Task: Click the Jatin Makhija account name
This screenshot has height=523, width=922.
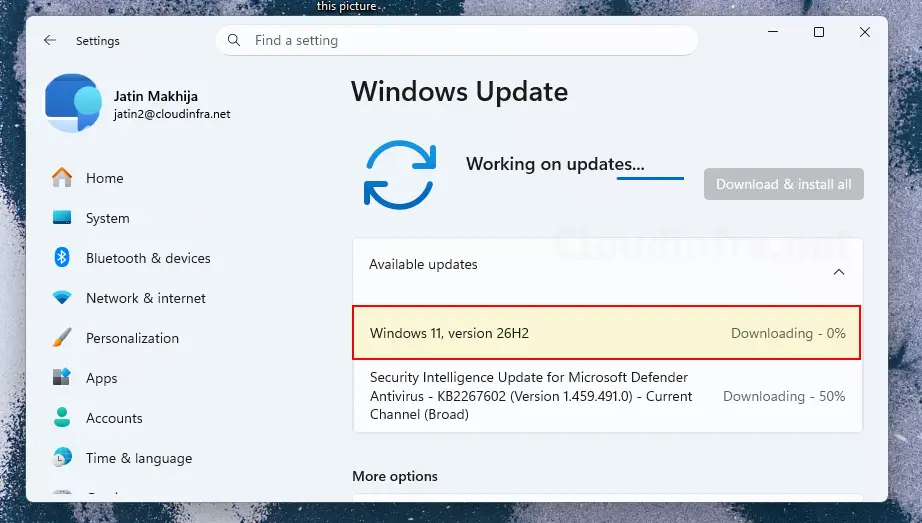Action: tap(156, 96)
